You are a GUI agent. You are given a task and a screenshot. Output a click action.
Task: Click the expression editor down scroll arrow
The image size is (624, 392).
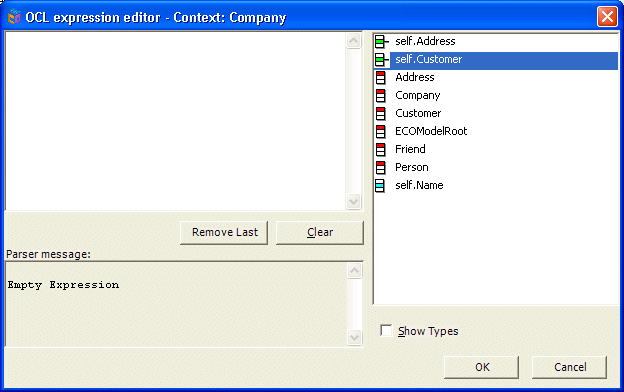click(x=353, y=201)
